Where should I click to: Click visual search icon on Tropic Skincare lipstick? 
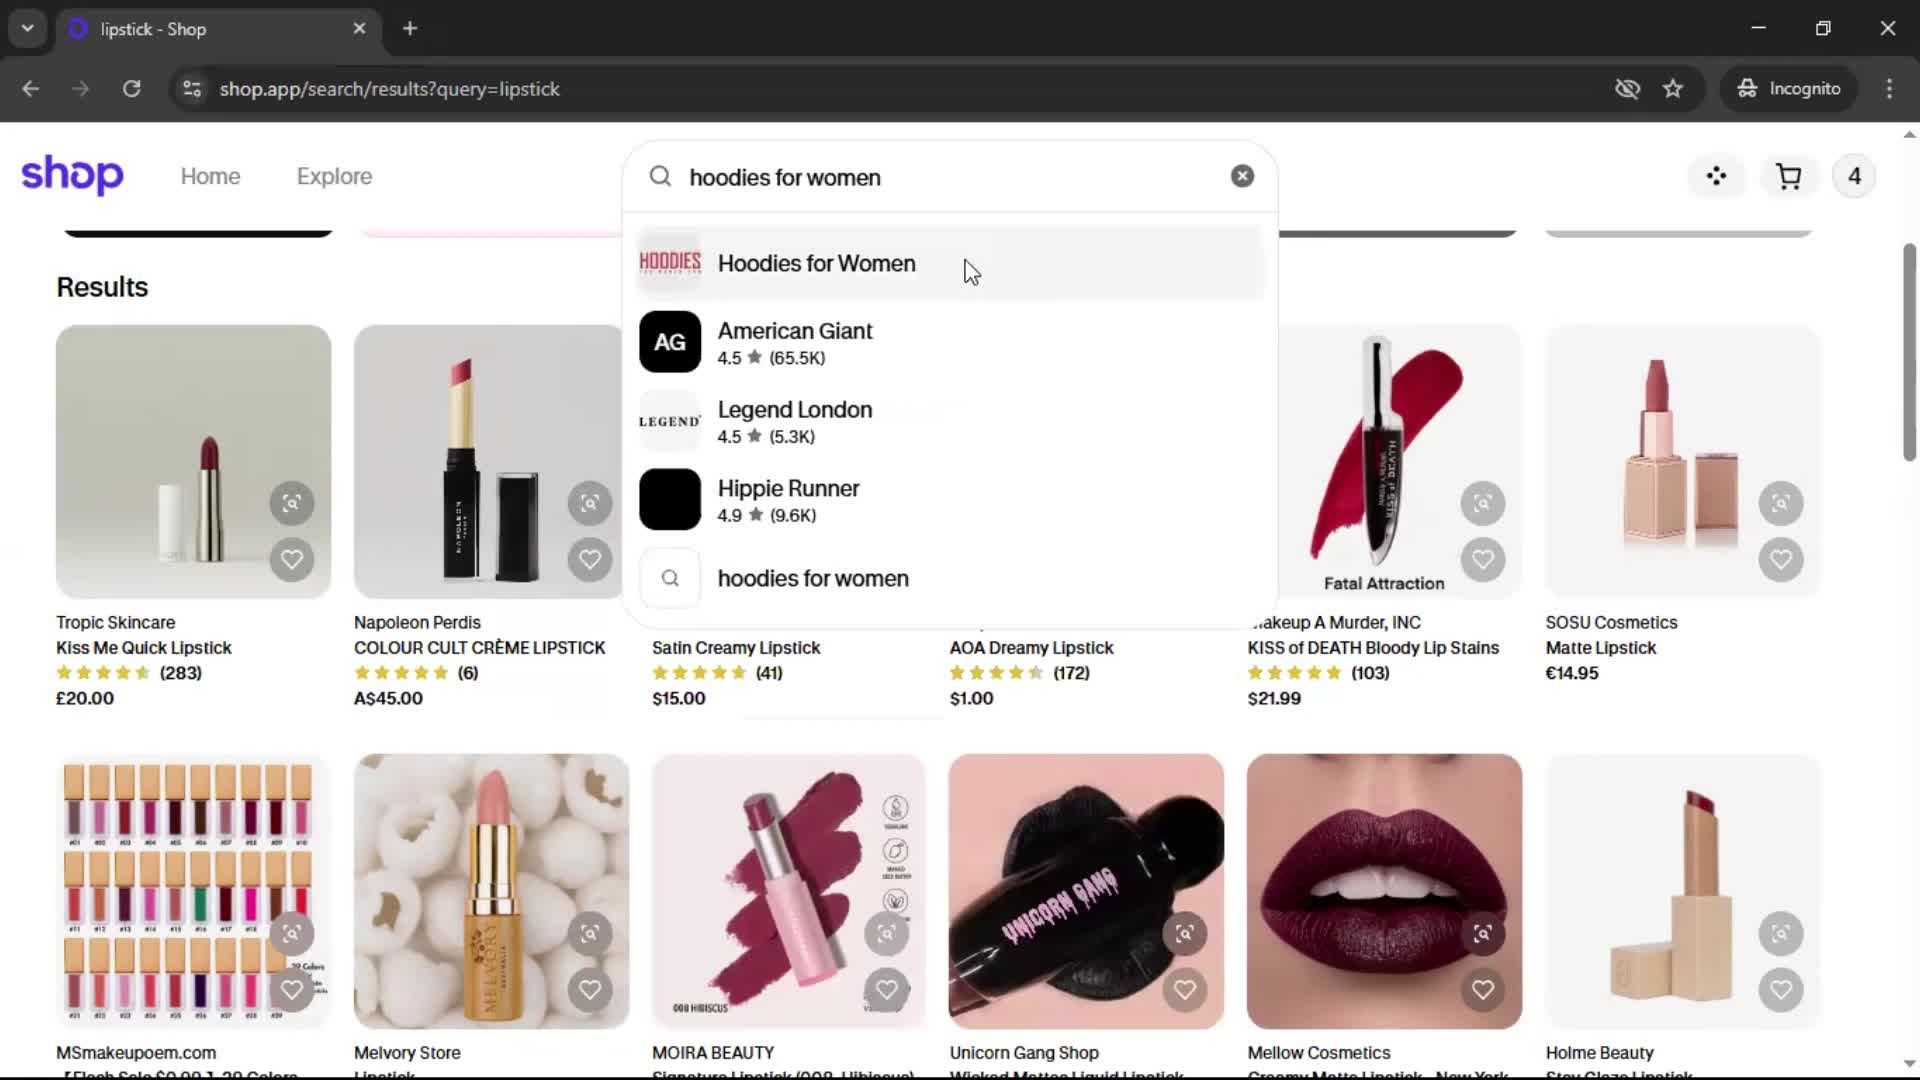pyautogui.click(x=291, y=503)
